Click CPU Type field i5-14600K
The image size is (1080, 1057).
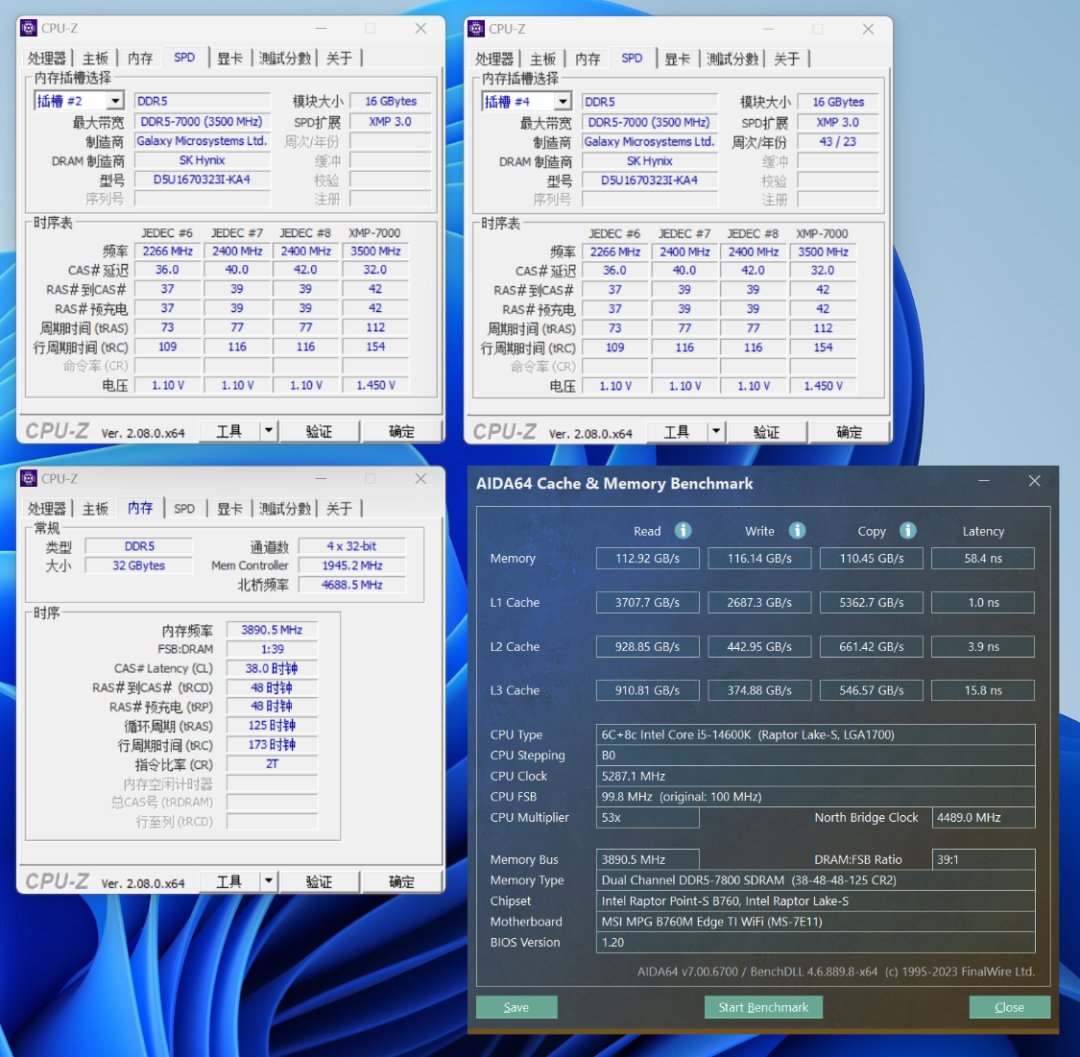pos(816,734)
